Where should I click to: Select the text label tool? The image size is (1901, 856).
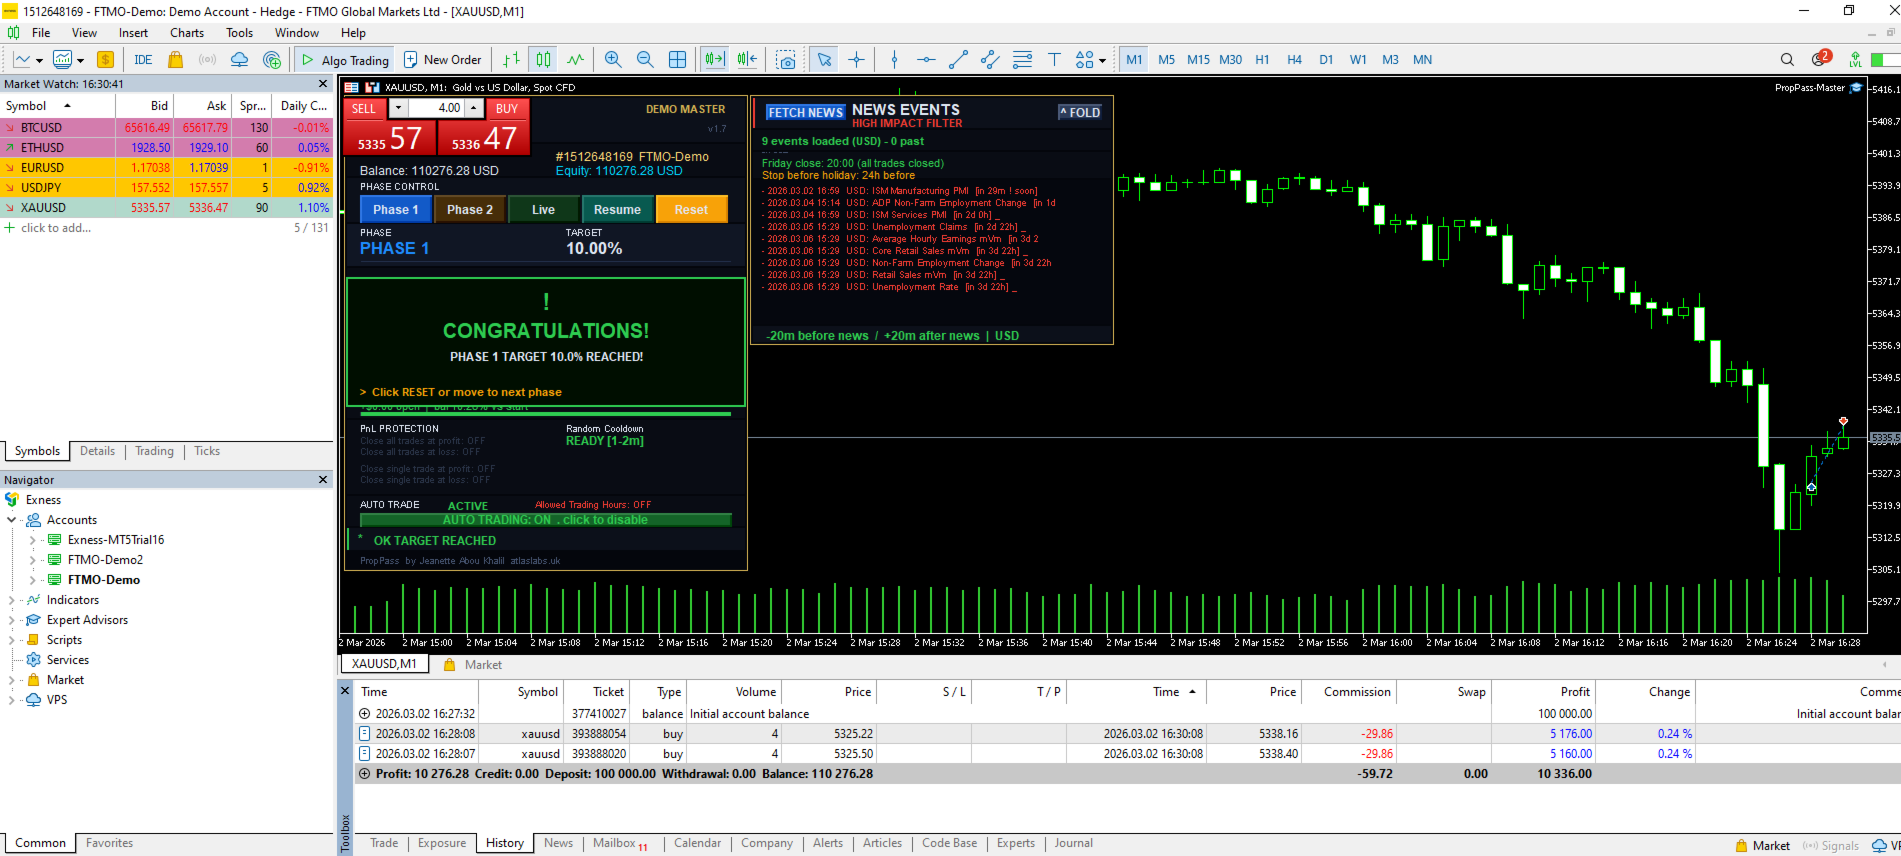tap(1054, 60)
